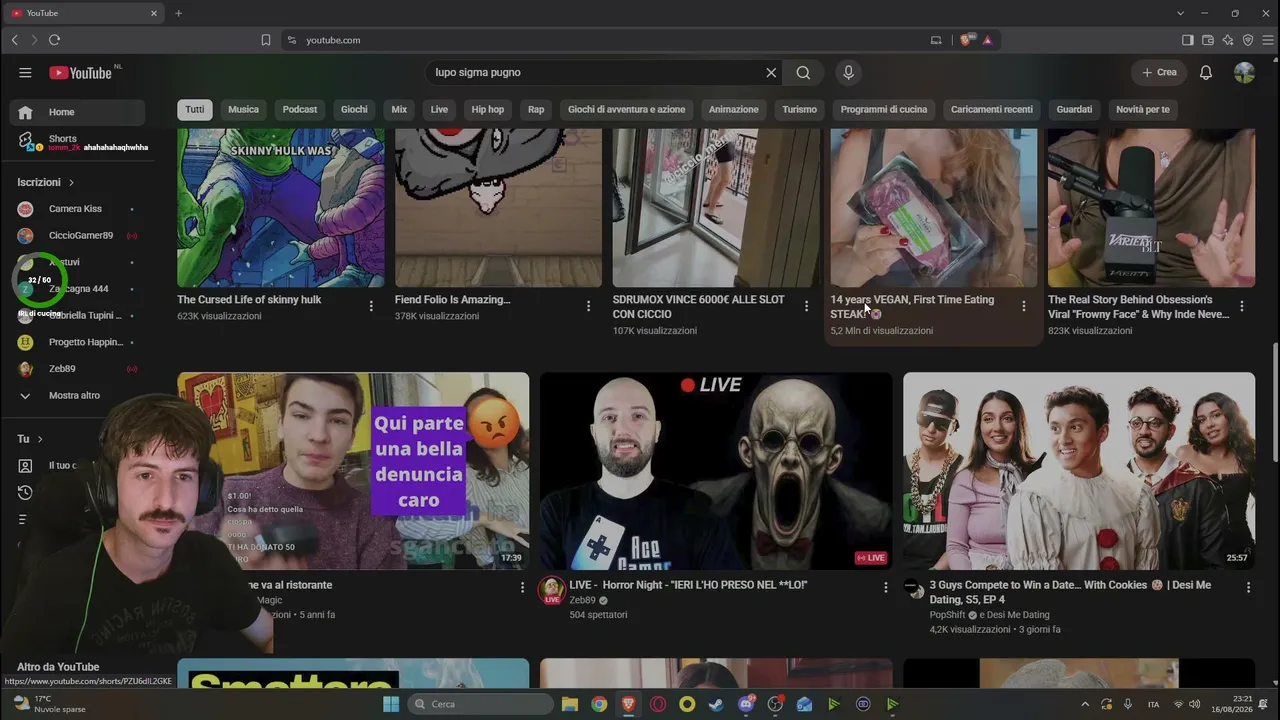Screen dimensions: 1280x720
Task: Select the 'Novità per te' chip
Action: (x=1143, y=109)
